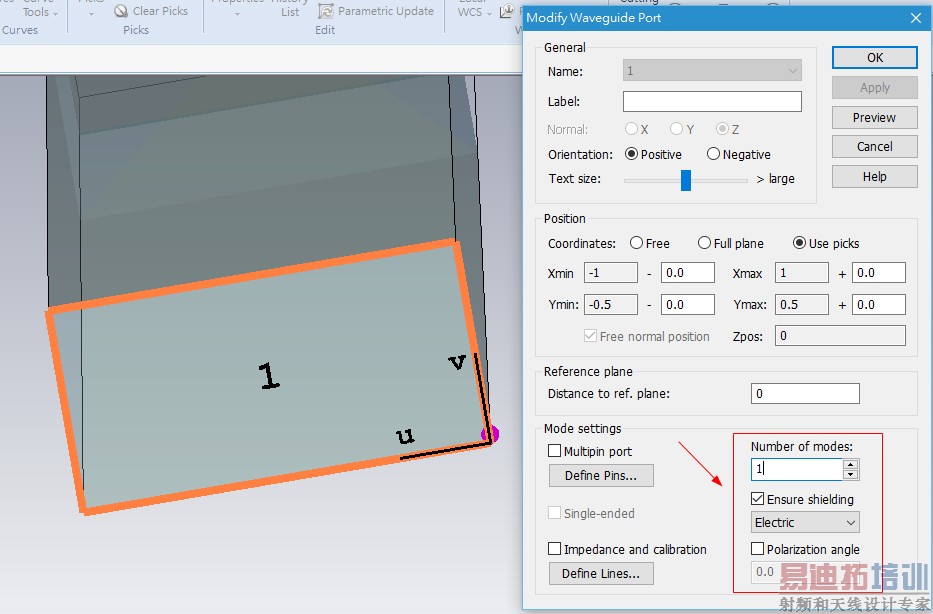Click the Zpos input field
This screenshot has height=614, width=933.
[840, 336]
